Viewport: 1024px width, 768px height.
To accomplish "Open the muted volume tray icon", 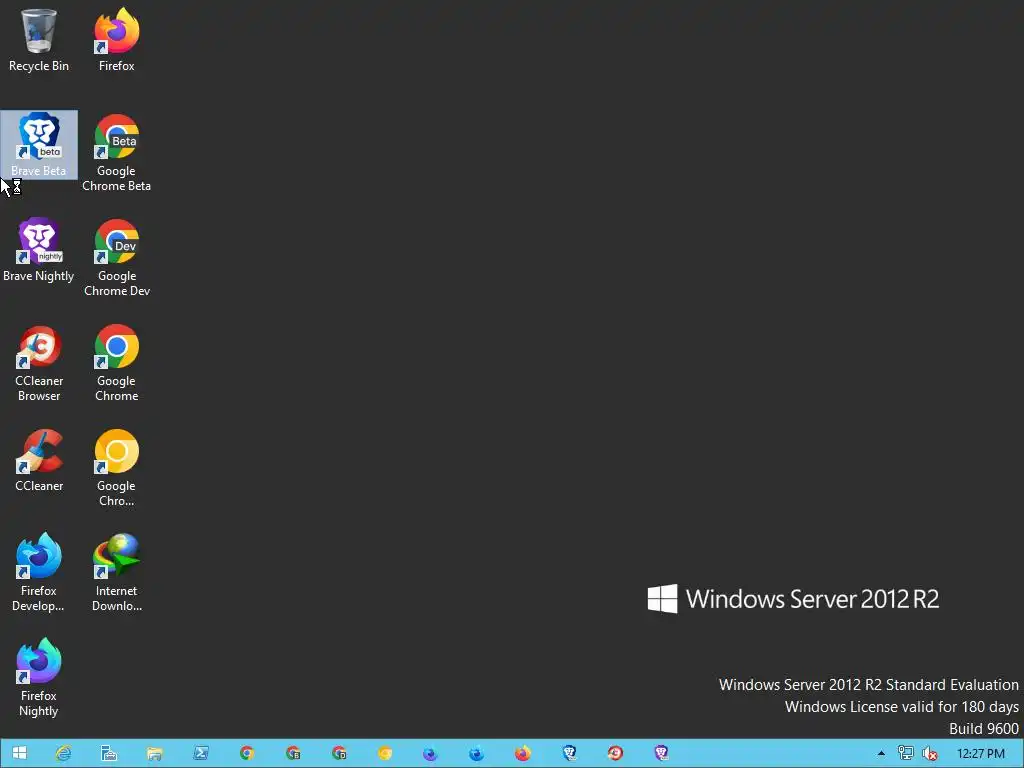I will click(929, 754).
